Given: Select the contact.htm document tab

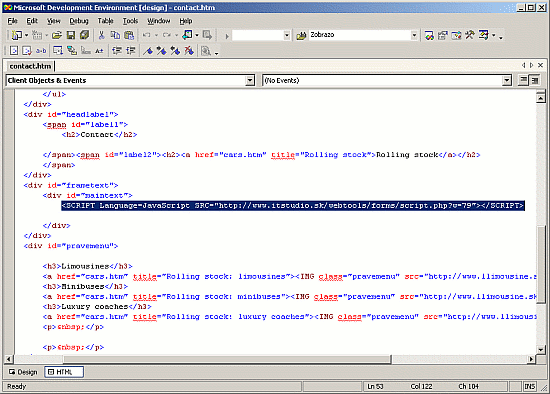Looking at the screenshot, I should point(30,66).
